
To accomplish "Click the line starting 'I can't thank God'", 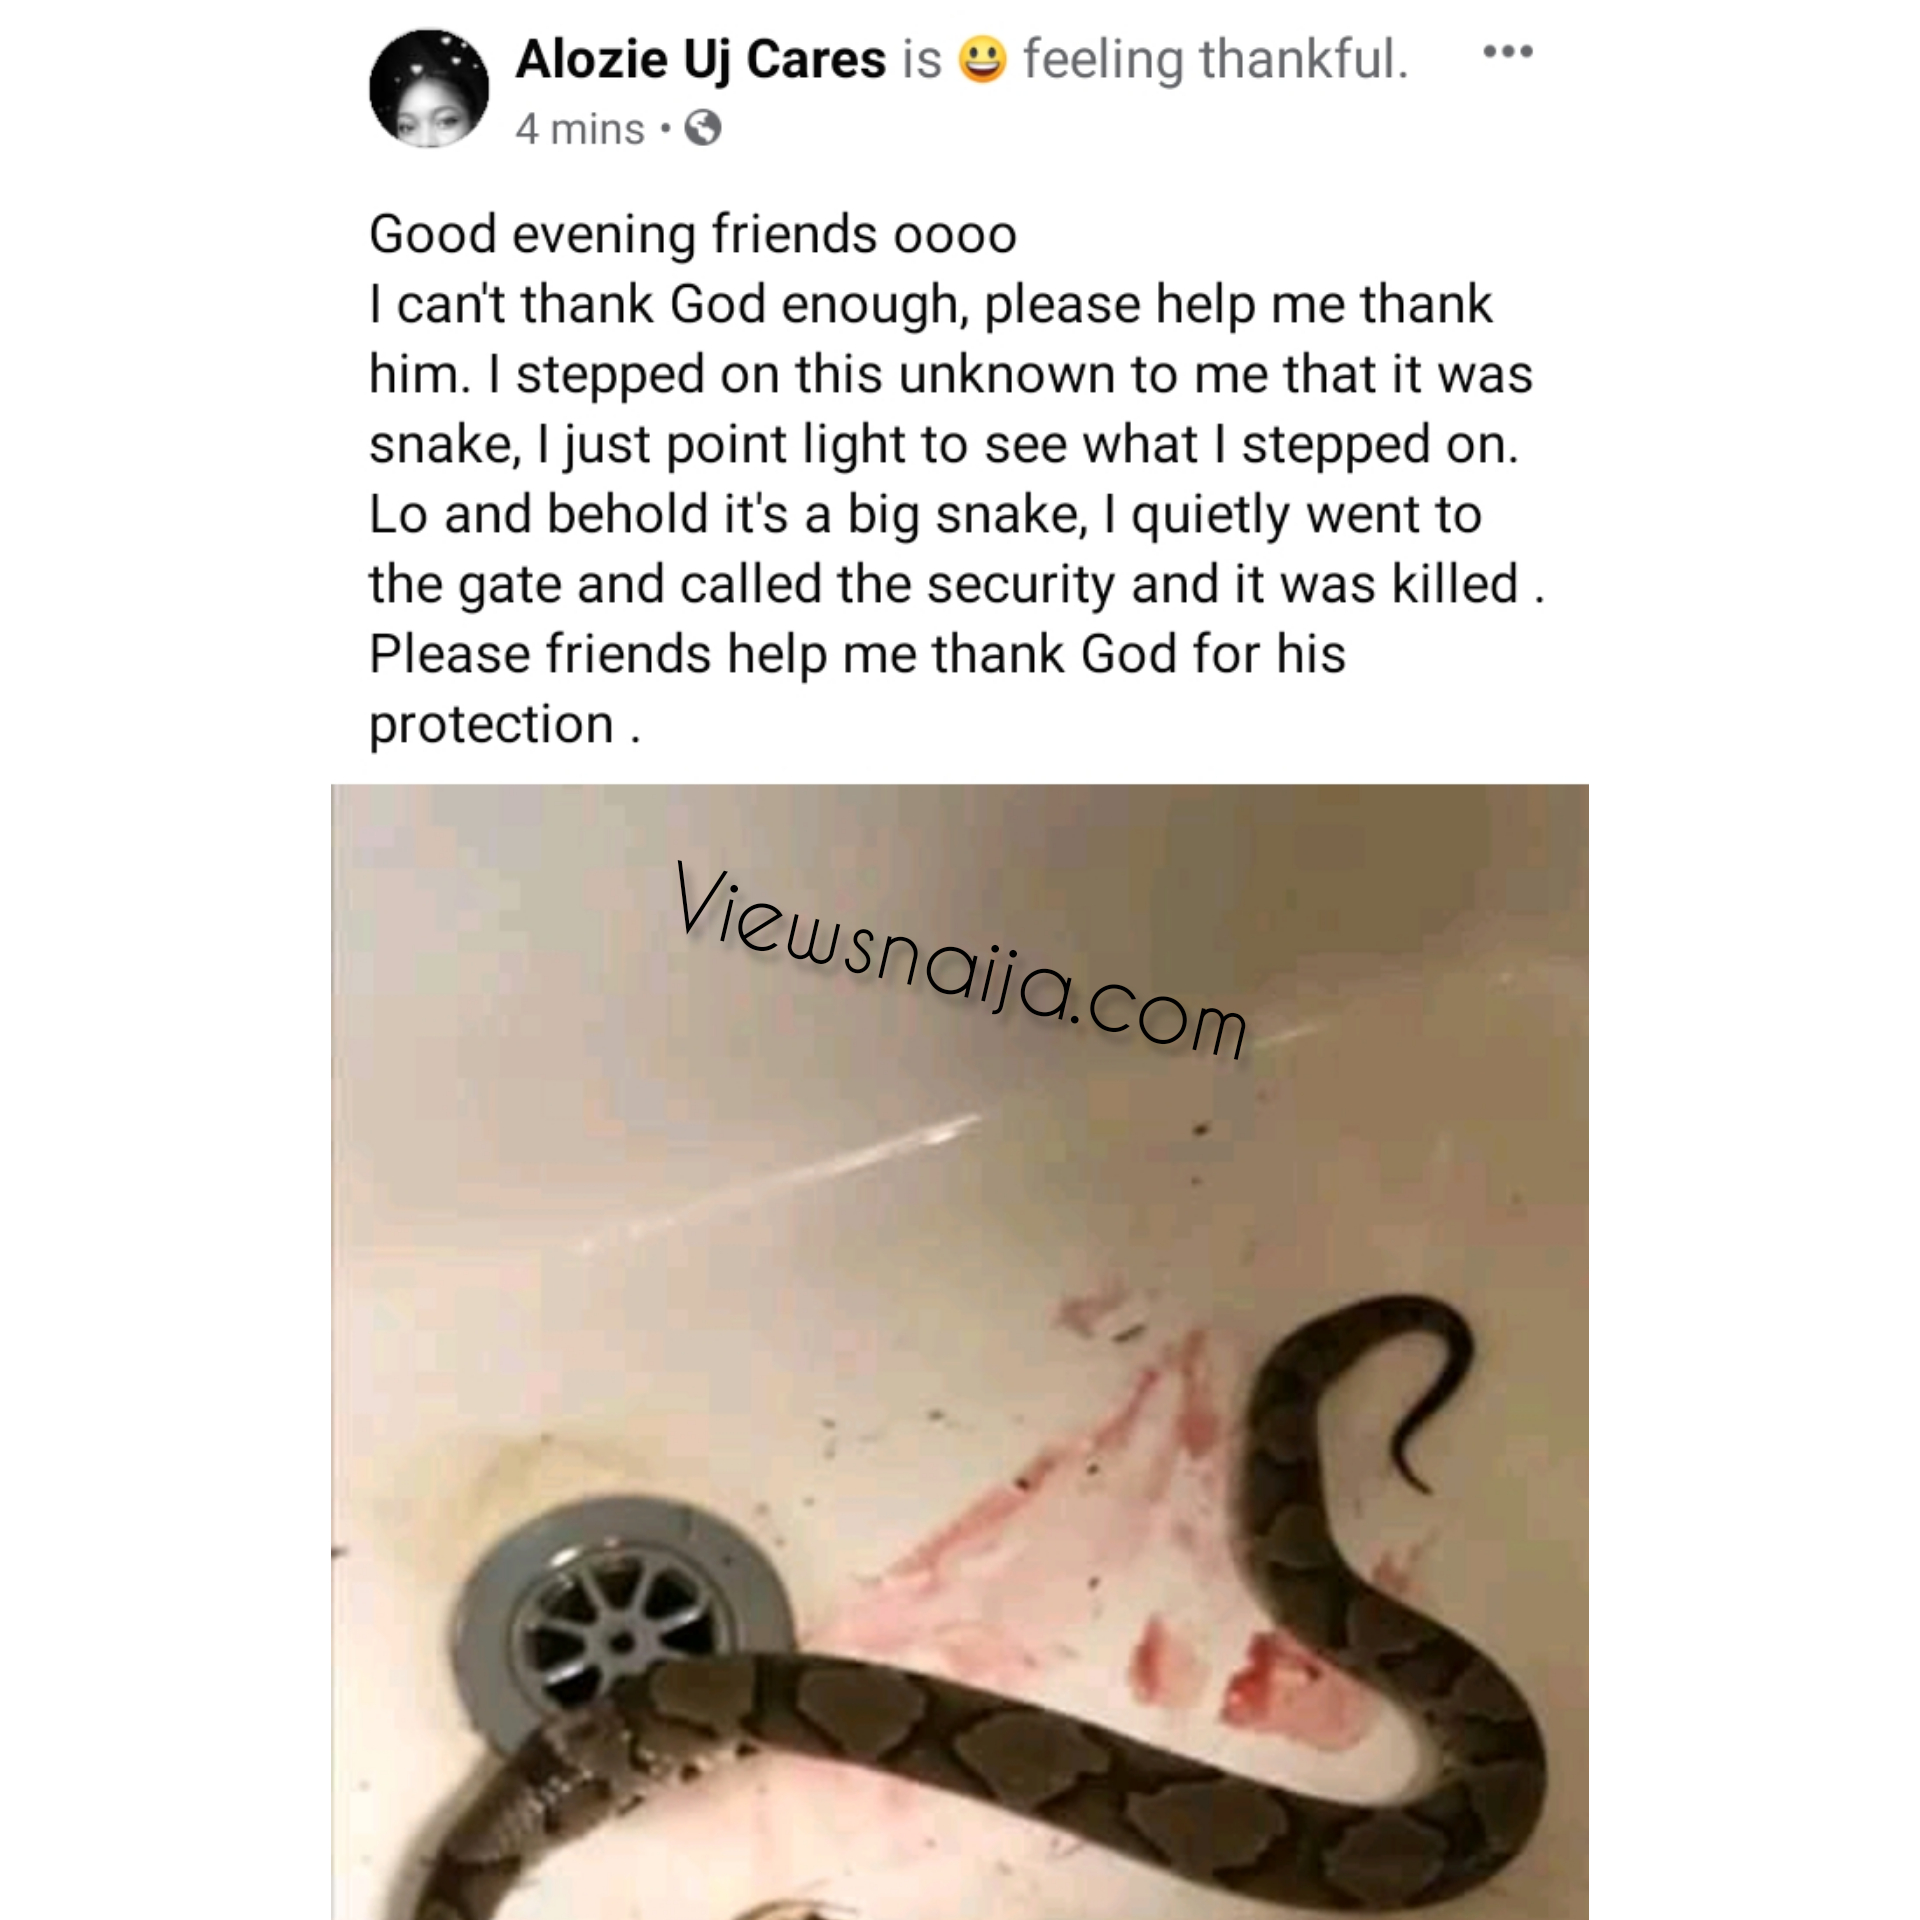I will [930, 305].
